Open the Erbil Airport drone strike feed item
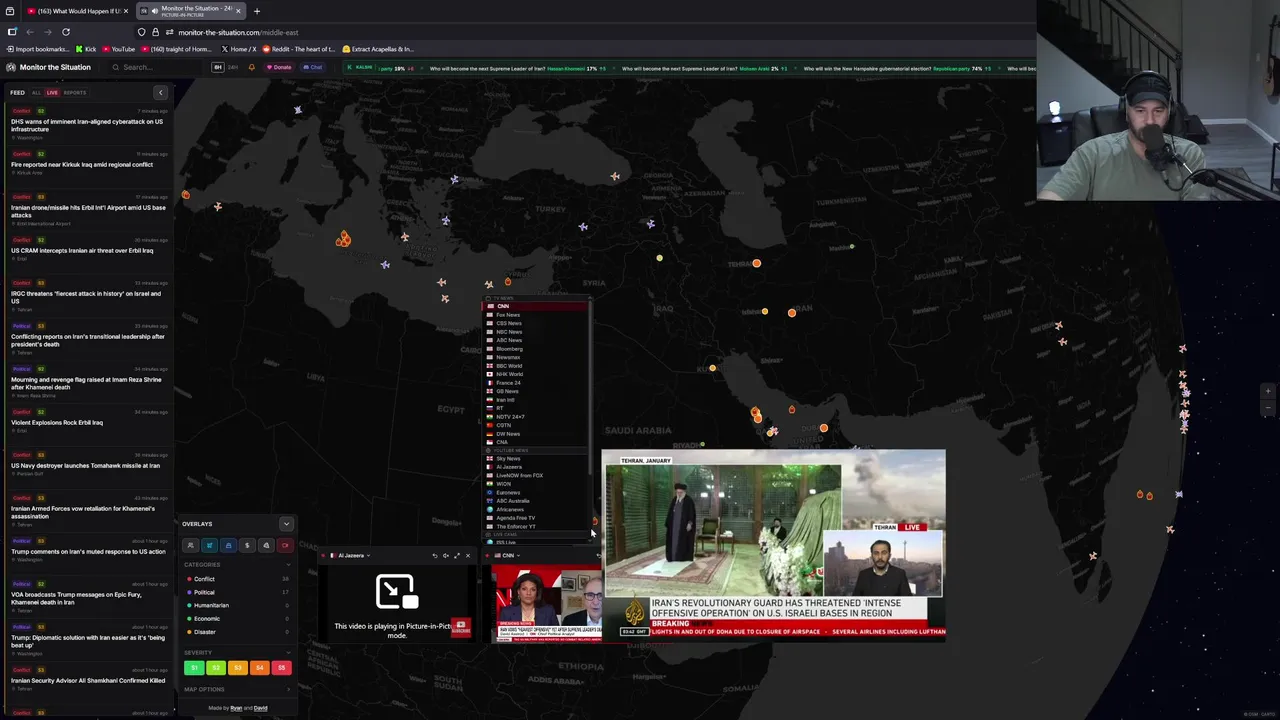The image size is (1280, 720). pyautogui.click(x=87, y=211)
